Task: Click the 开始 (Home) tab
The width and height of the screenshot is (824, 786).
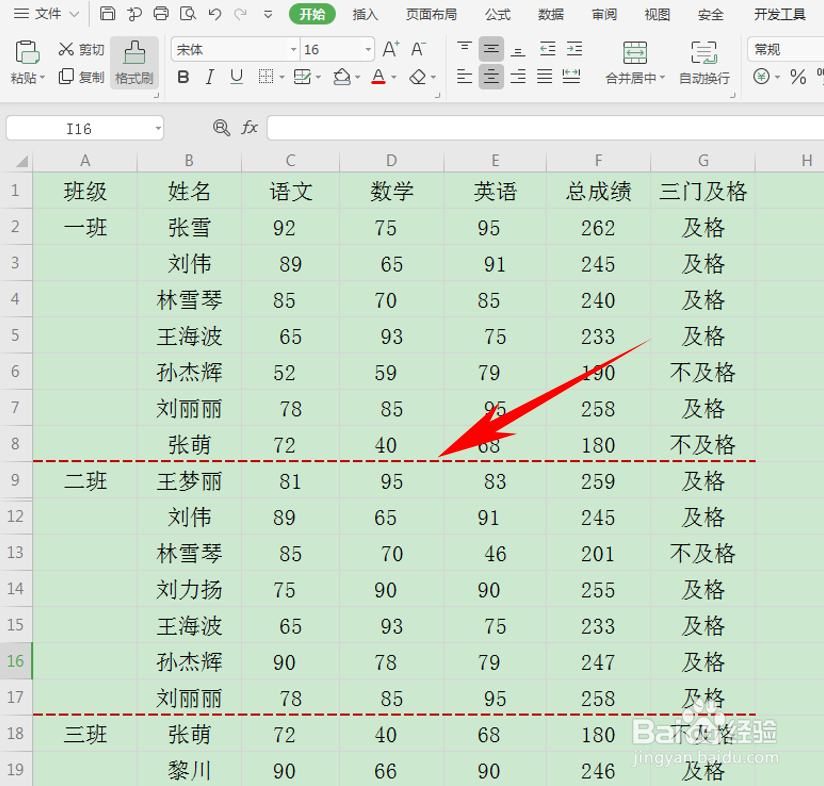Action: (312, 14)
